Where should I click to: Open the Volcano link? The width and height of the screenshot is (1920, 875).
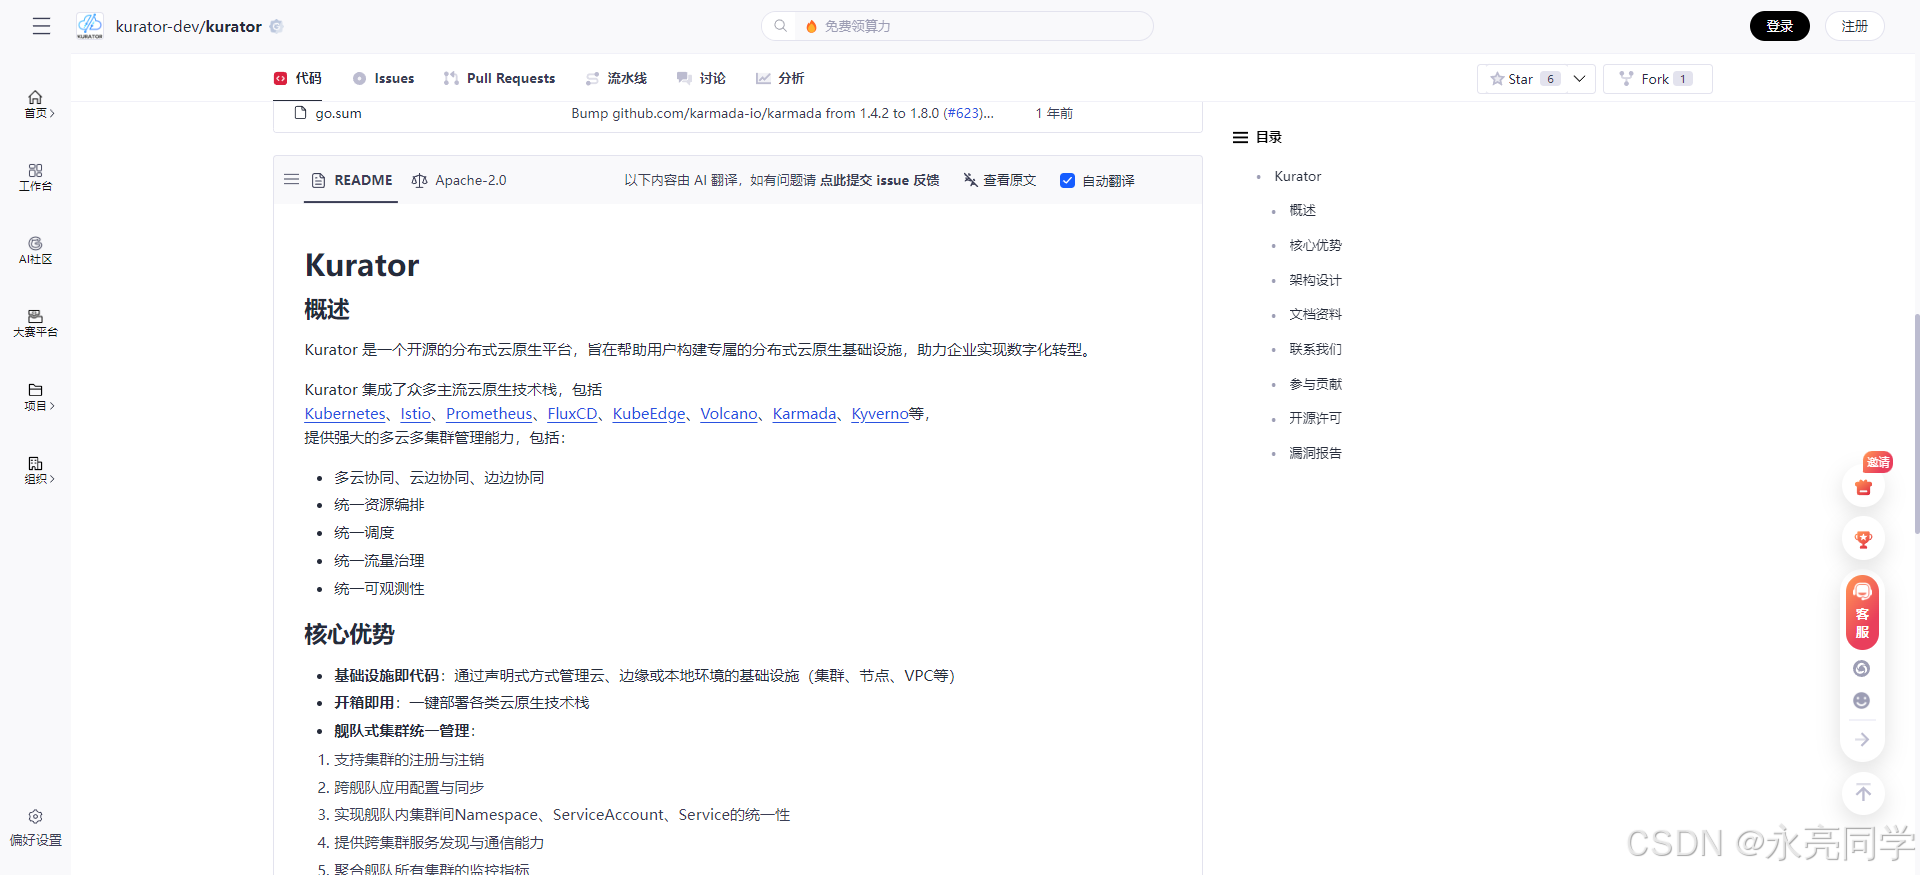pos(729,414)
